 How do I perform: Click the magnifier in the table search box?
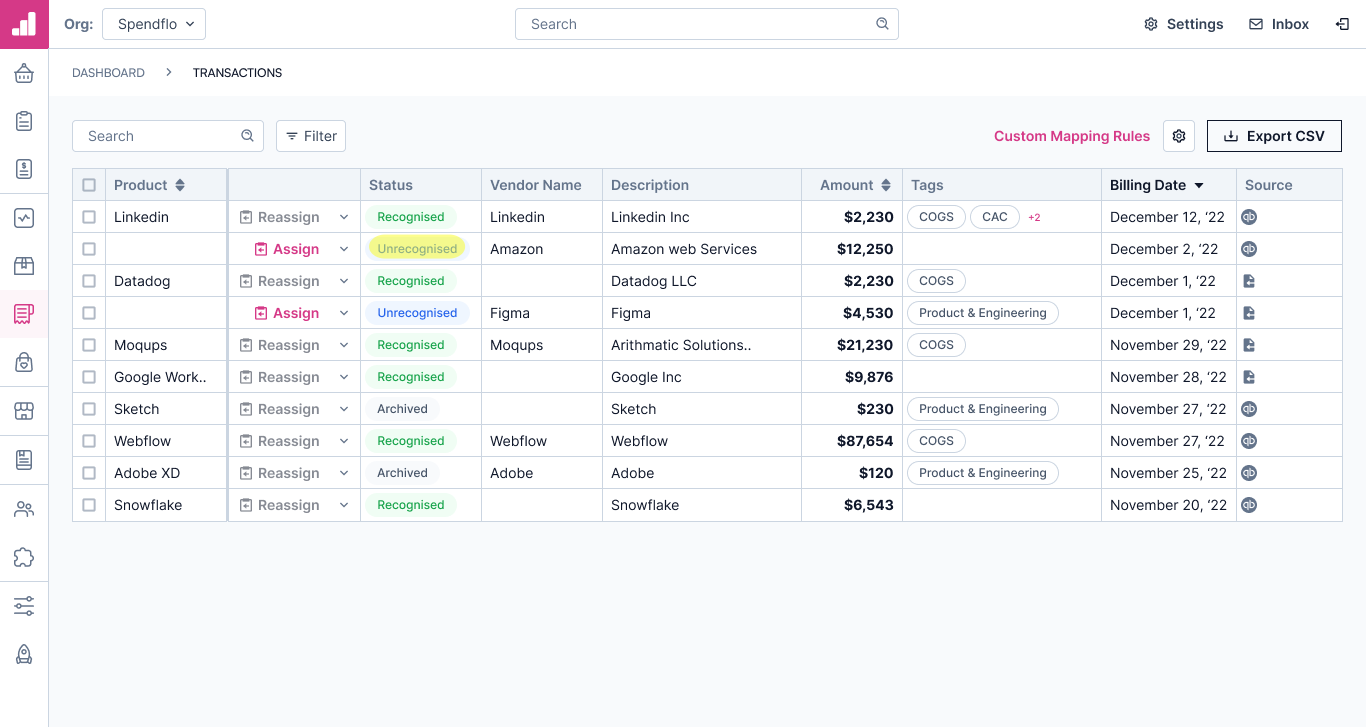[248, 136]
